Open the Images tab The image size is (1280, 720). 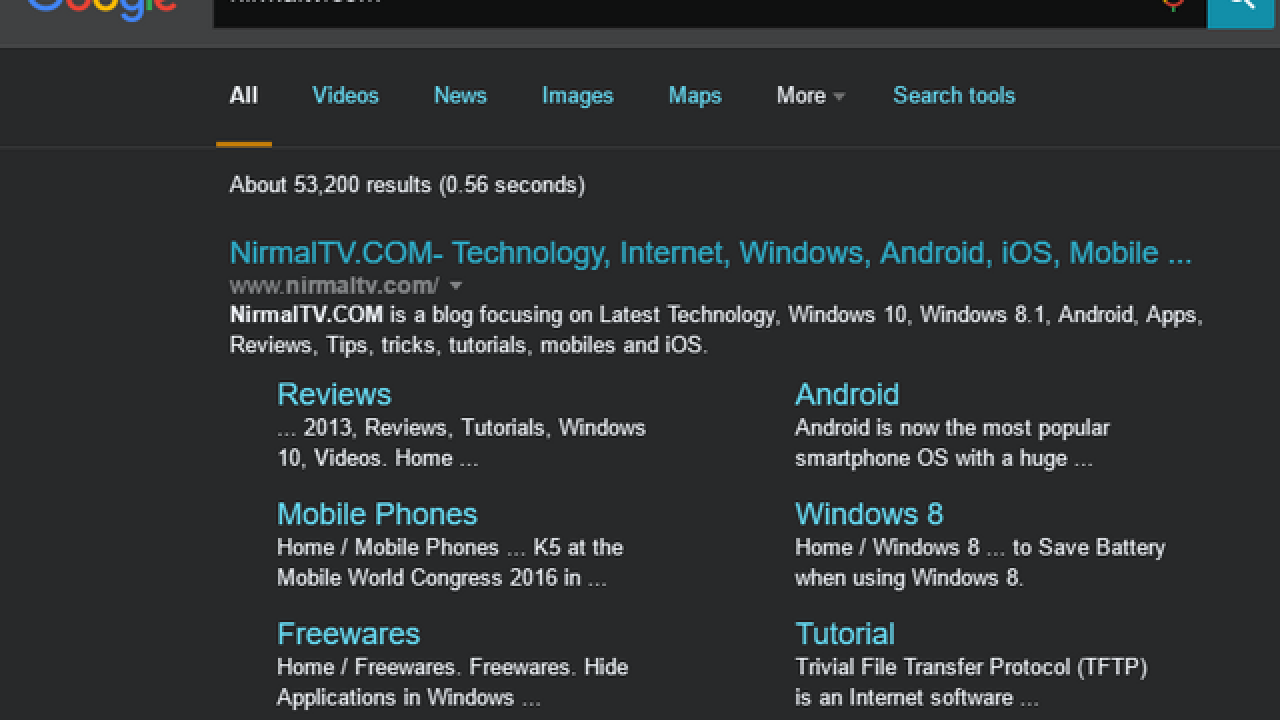tap(577, 95)
